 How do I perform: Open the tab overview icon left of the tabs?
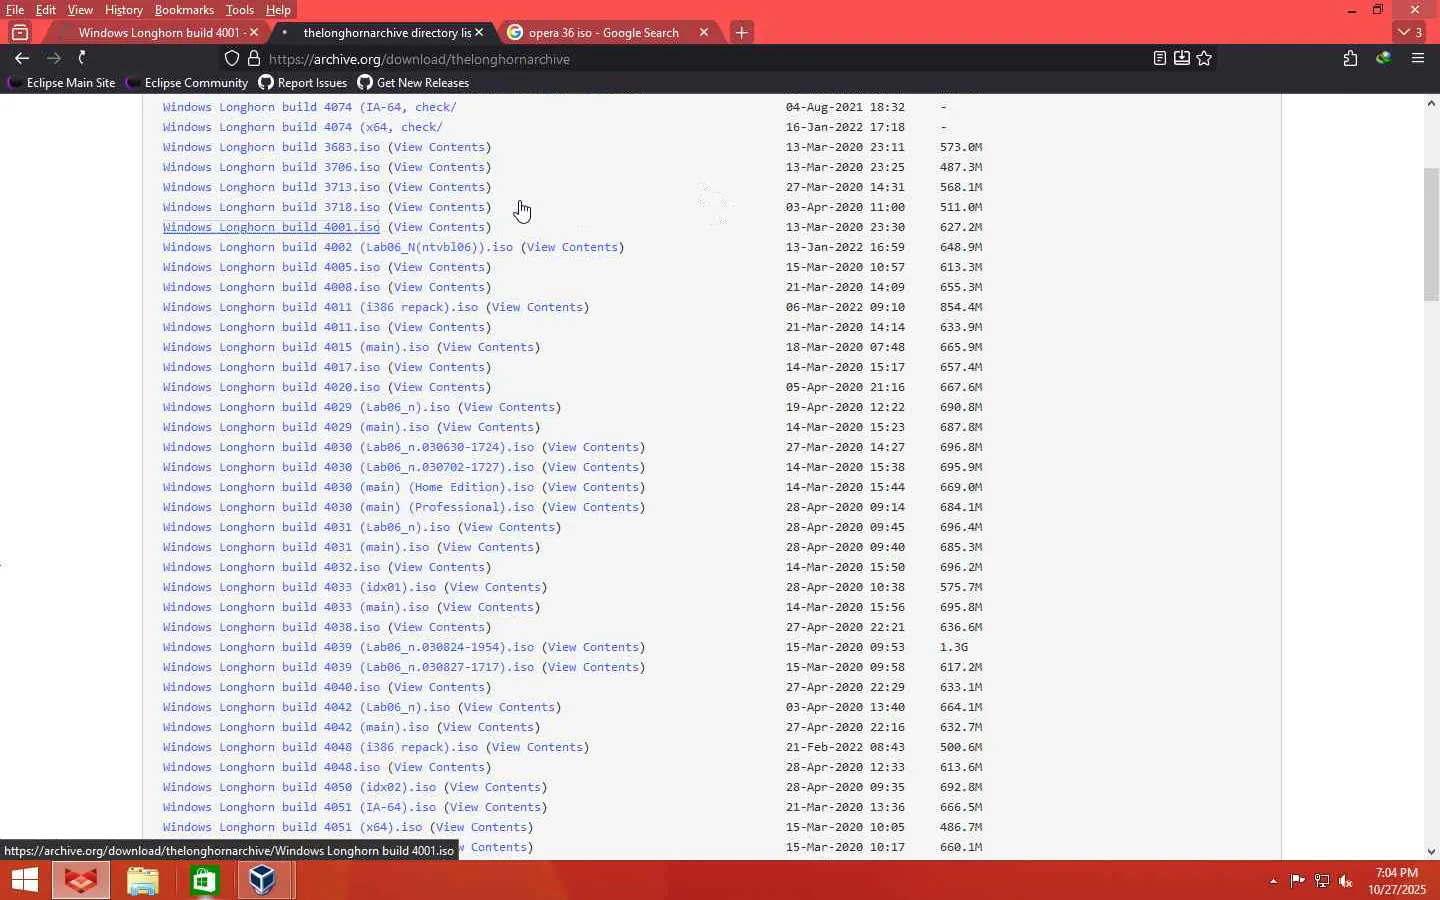[19, 32]
